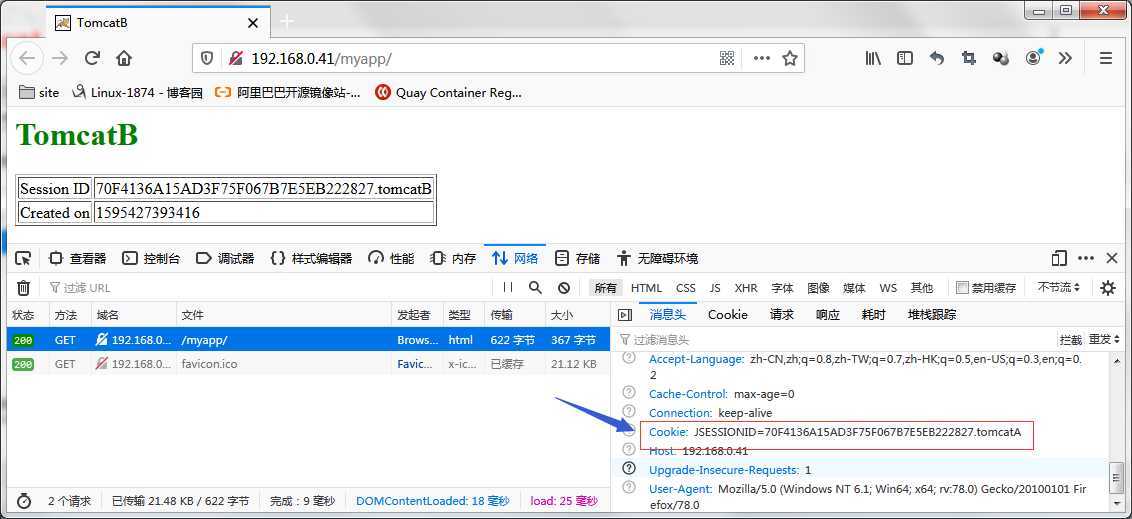Screen dimensions: 1132x519
Task: Open the 响应 response details tab
Action: click(x=828, y=315)
